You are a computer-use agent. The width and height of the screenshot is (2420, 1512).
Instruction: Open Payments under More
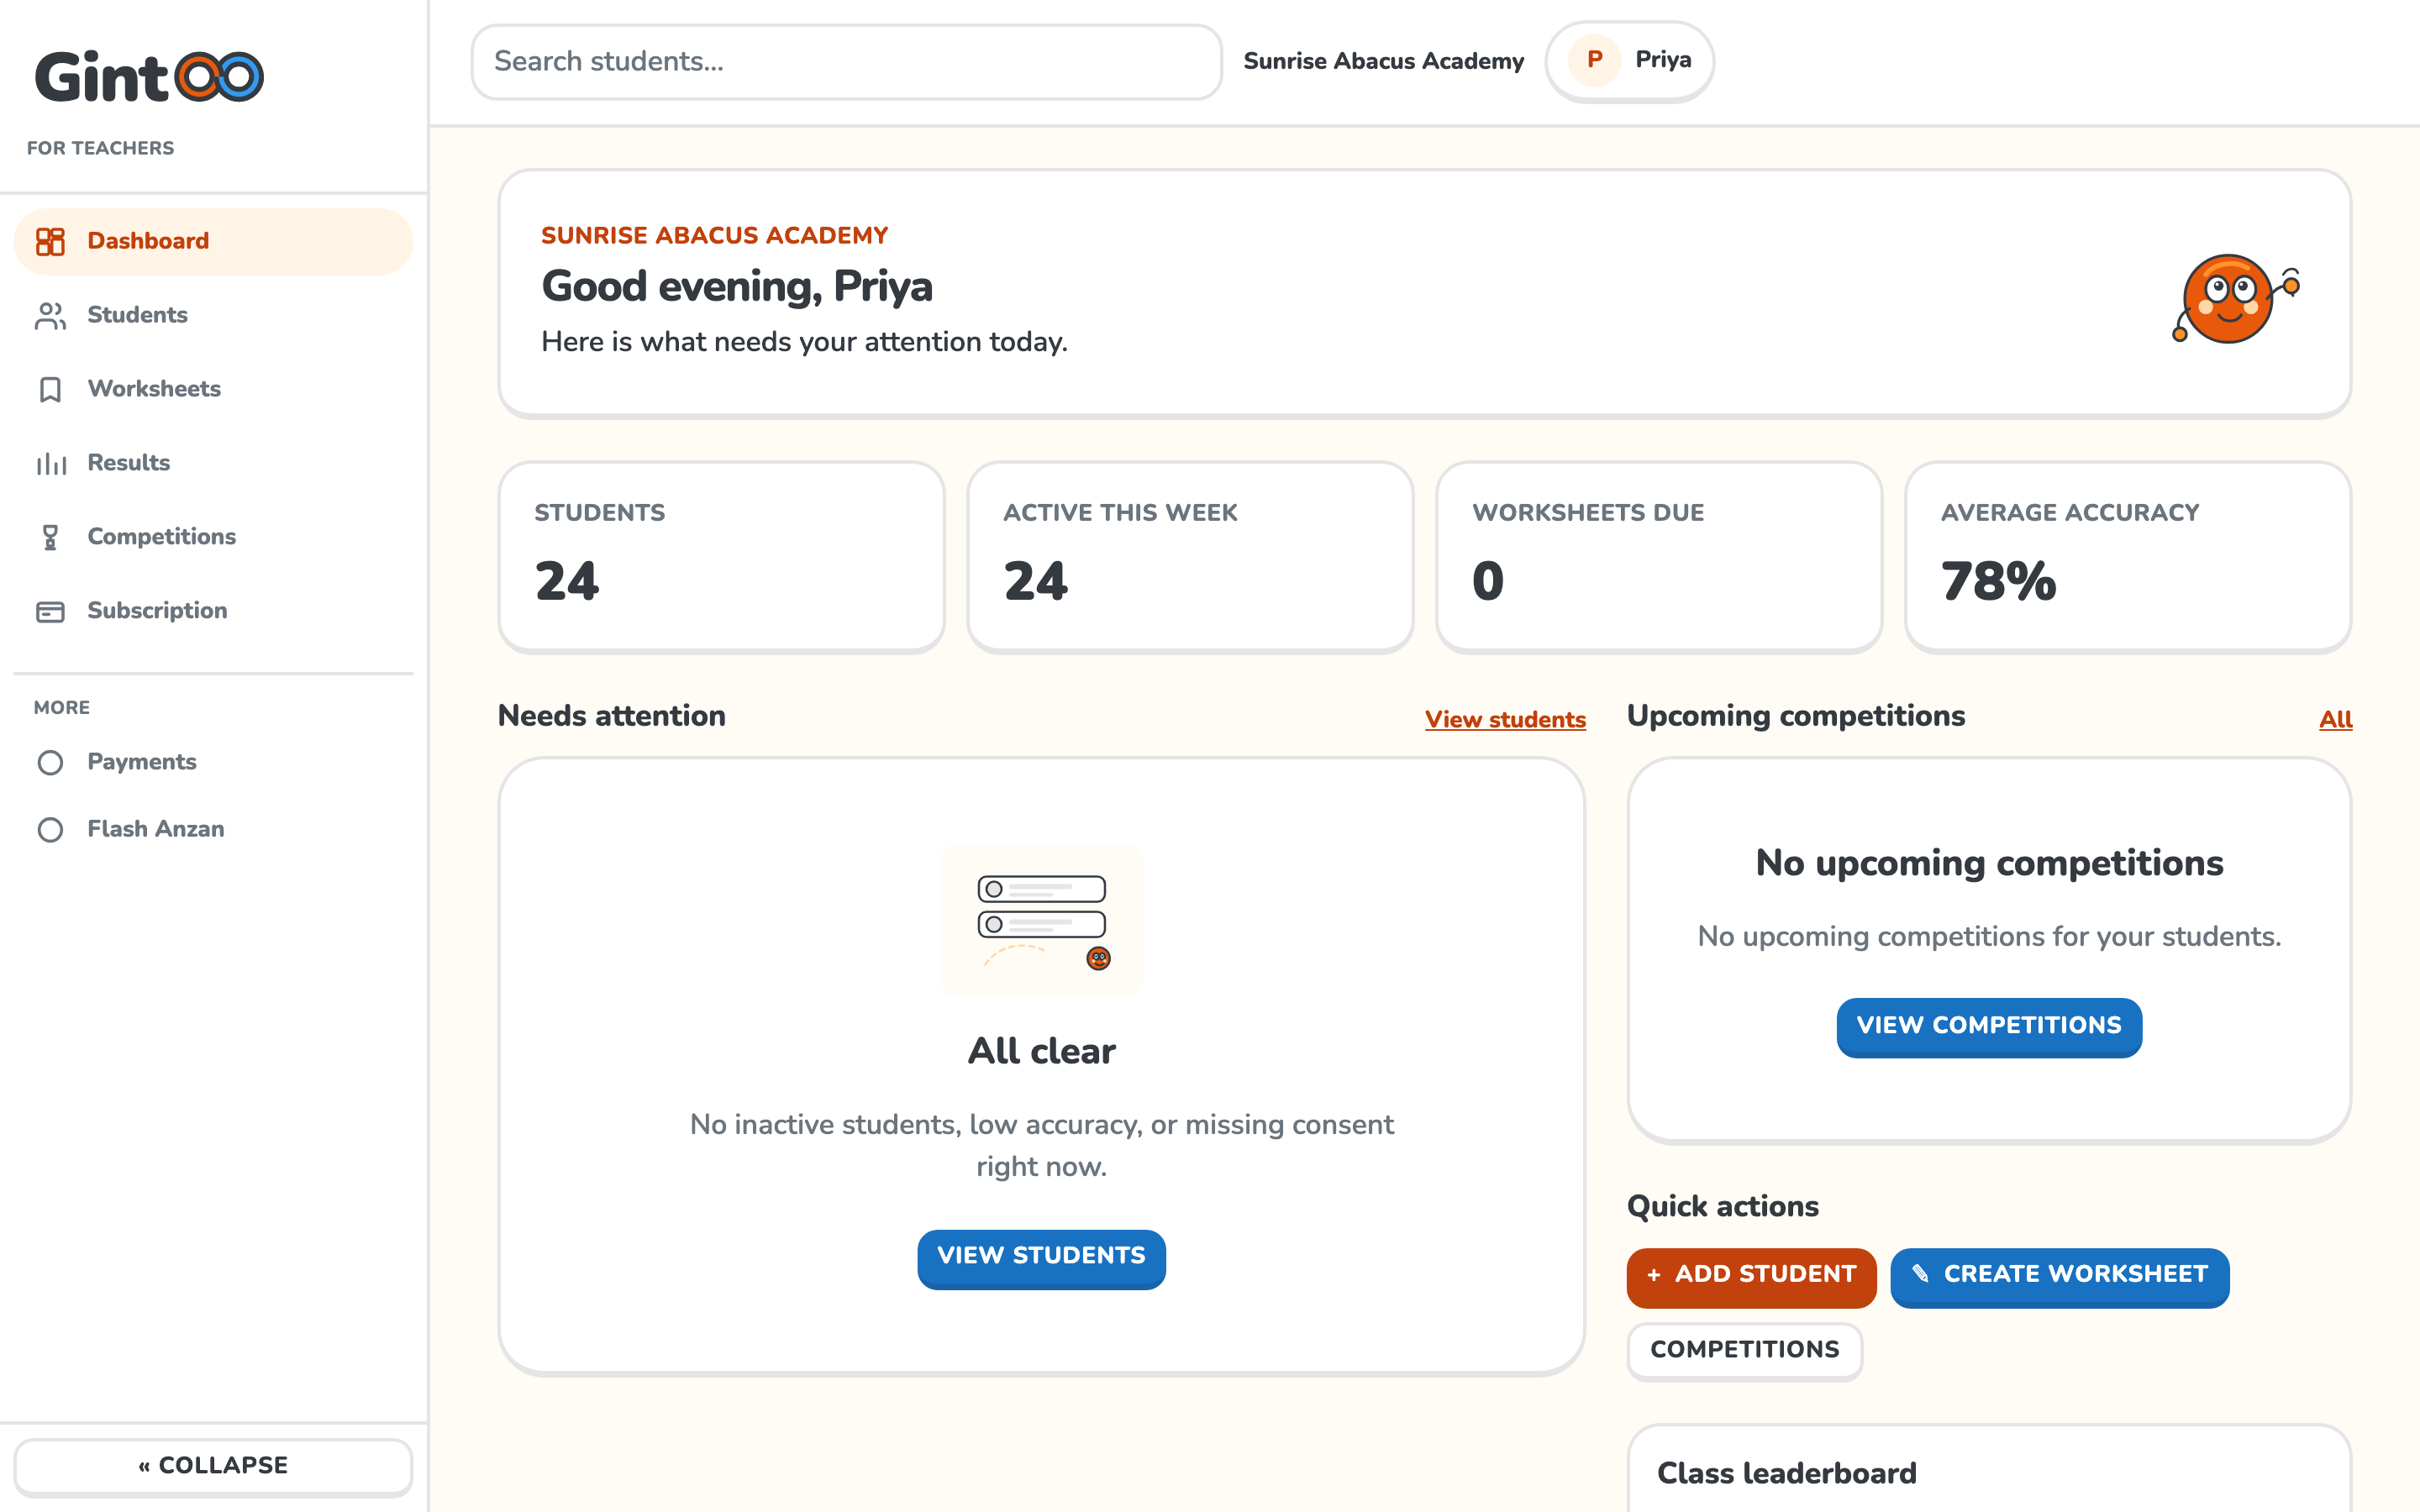(x=213, y=762)
